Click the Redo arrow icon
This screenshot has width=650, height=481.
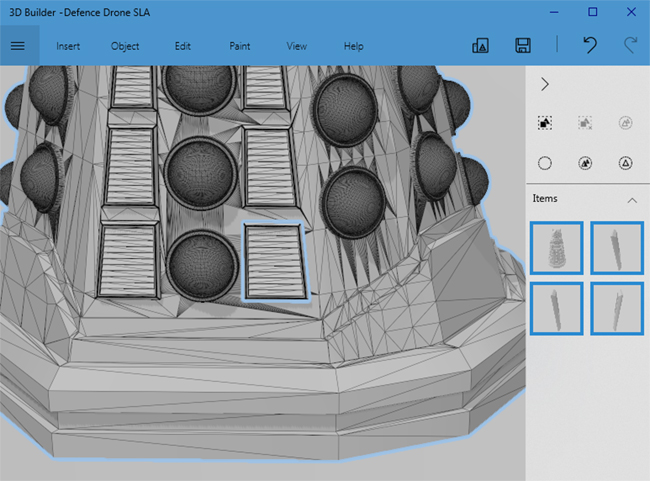(630, 45)
